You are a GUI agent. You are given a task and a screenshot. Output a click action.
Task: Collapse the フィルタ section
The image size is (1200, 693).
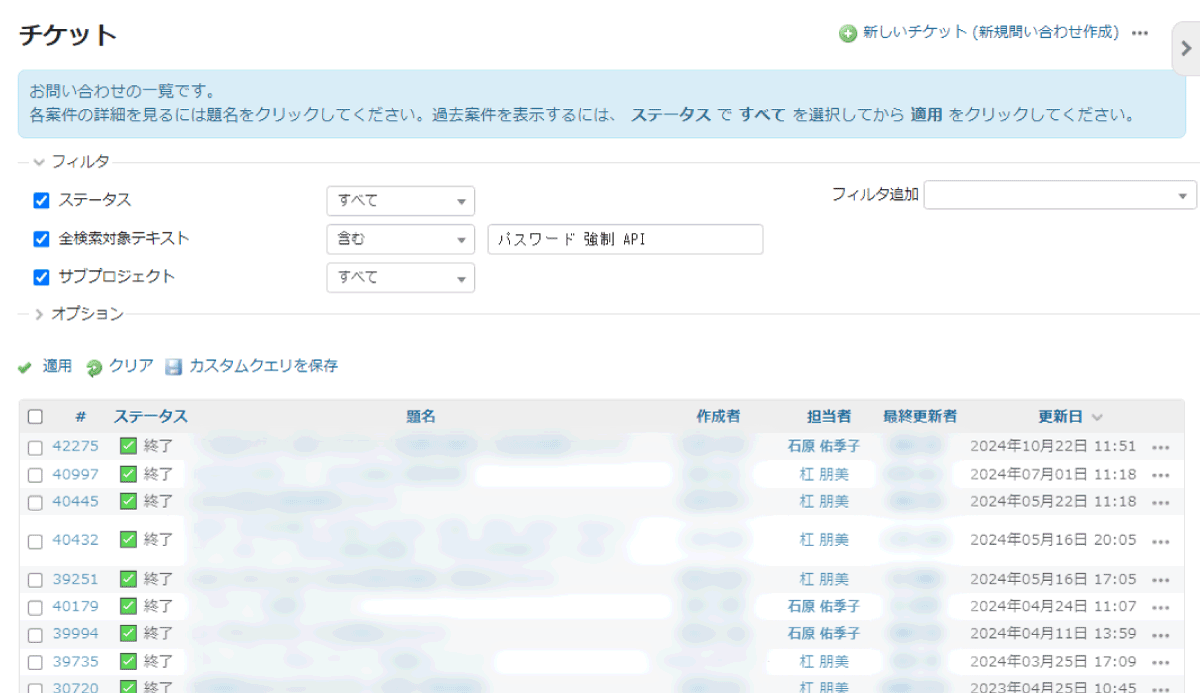coord(71,161)
